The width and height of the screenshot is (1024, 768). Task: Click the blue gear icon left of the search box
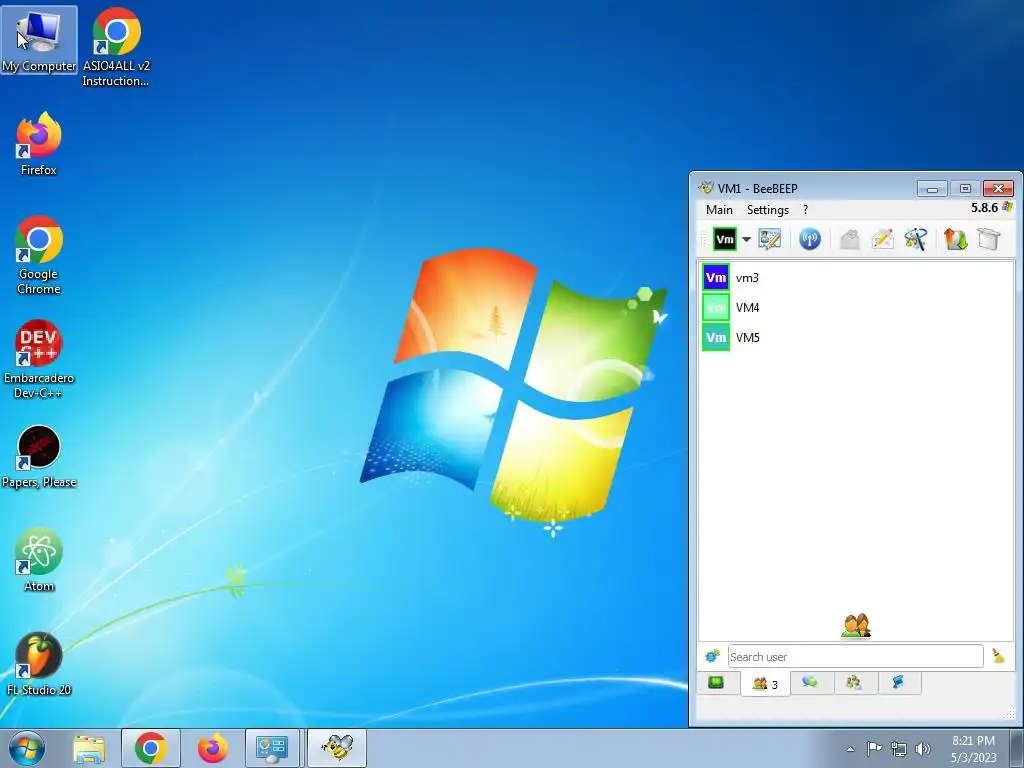coord(712,656)
